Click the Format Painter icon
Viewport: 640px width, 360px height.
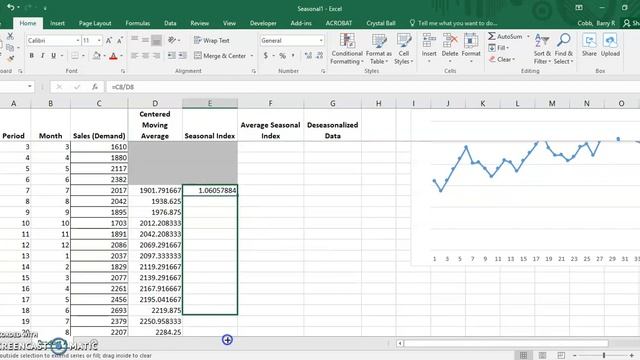10,59
